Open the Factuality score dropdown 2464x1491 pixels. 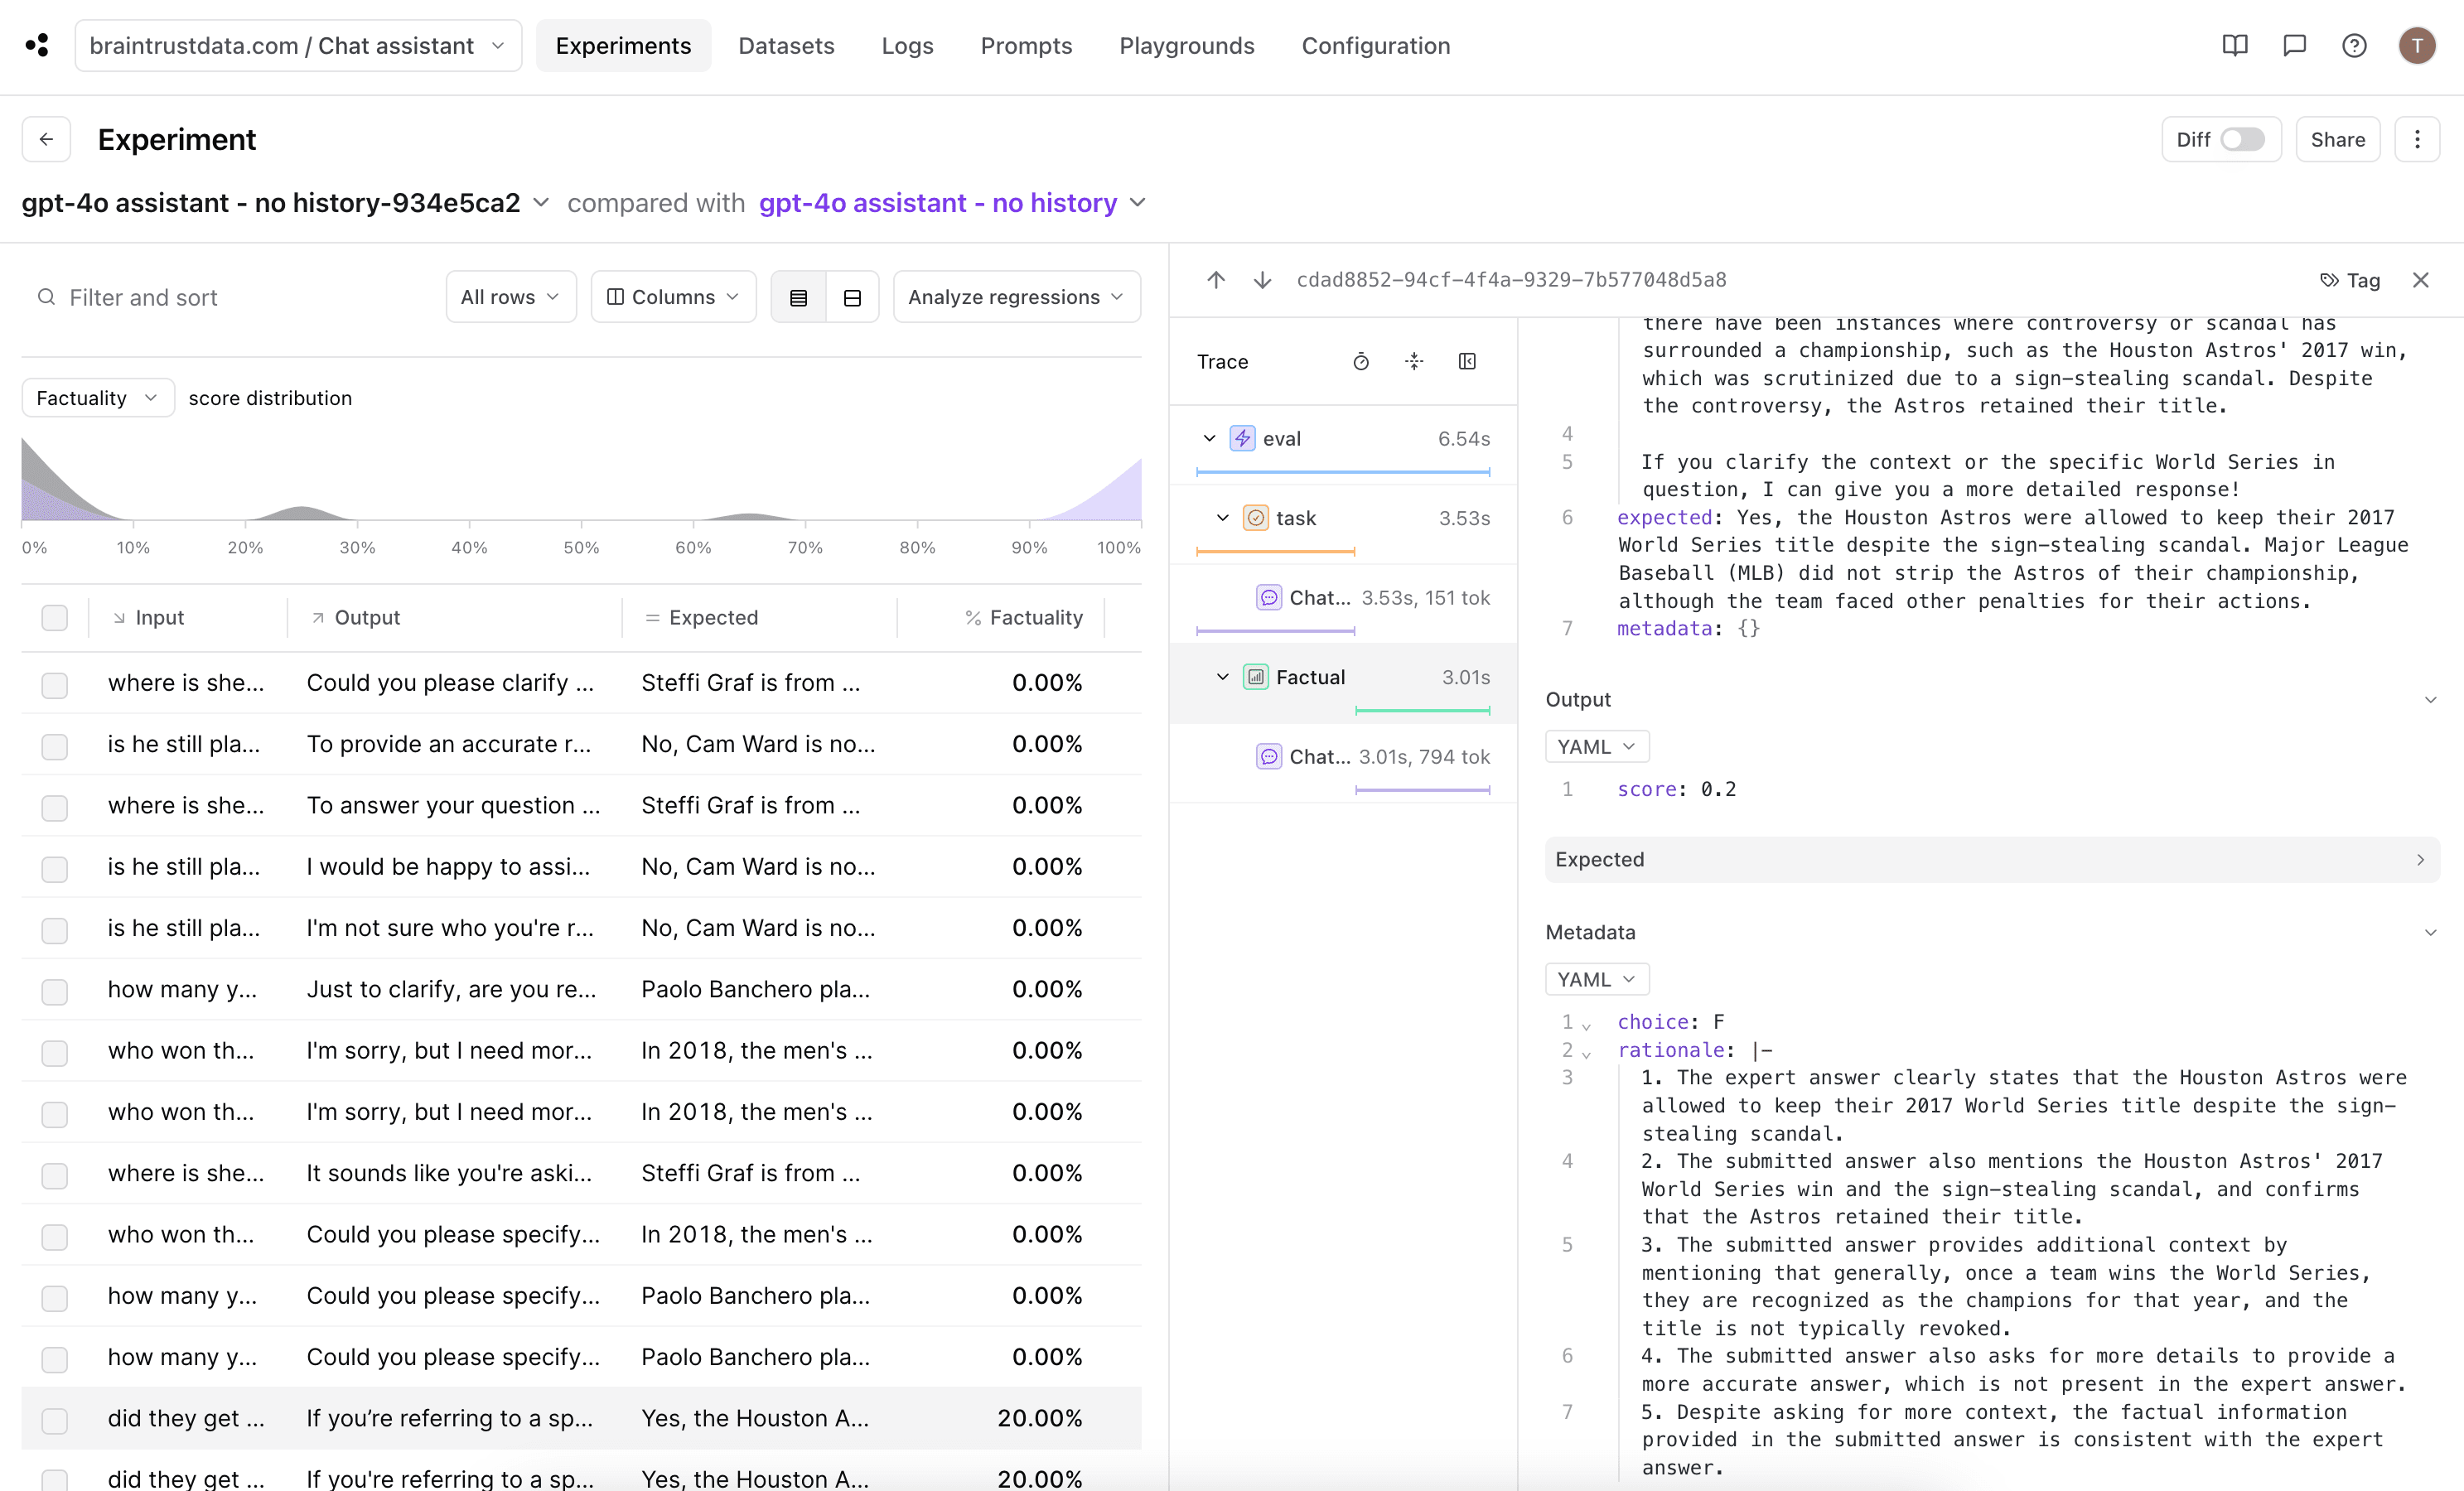pos(97,398)
